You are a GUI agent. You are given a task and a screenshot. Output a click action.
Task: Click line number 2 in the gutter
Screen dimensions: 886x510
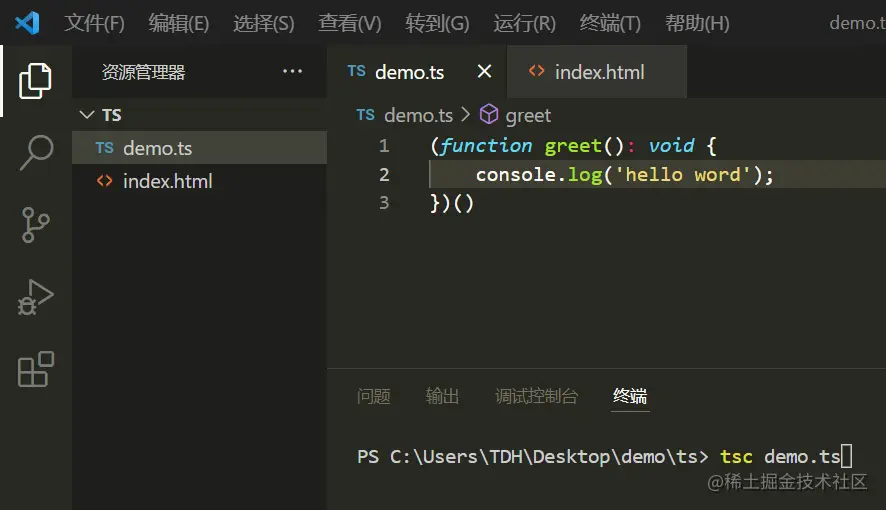click(x=384, y=175)
